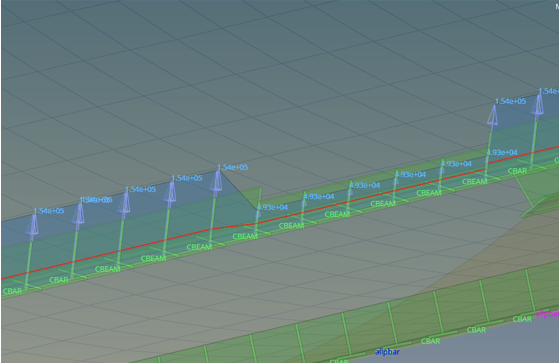This screenshot has width=559, height=363.
Task: Click the kink in the red line
Action: click(212, 228)
